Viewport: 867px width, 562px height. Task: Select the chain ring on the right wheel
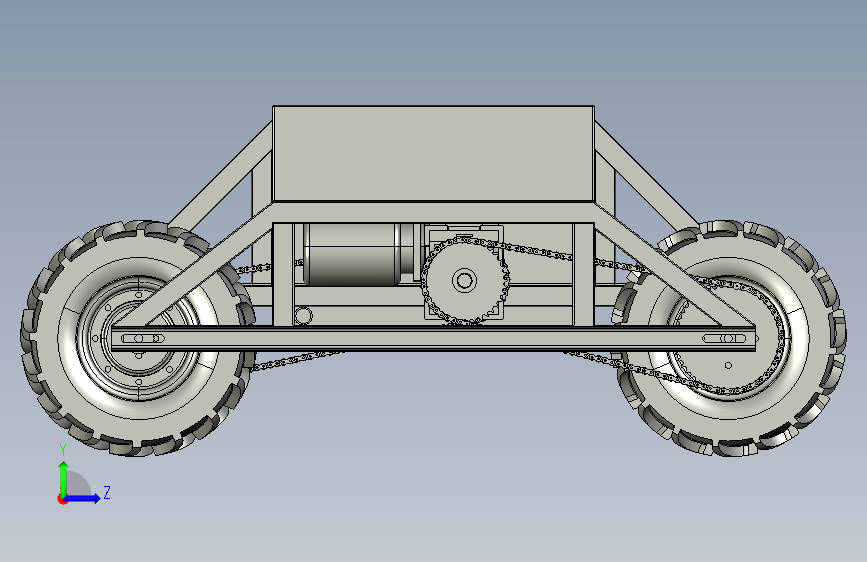coord(728,336)
